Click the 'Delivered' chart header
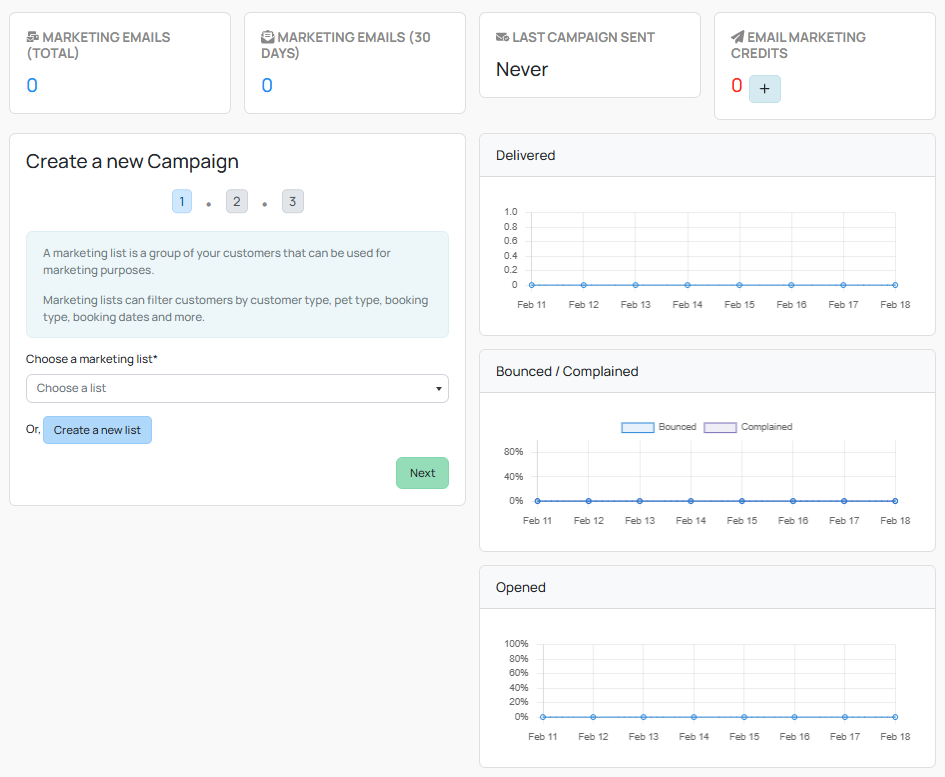This screenshot has width=945, height=777. 707,156
